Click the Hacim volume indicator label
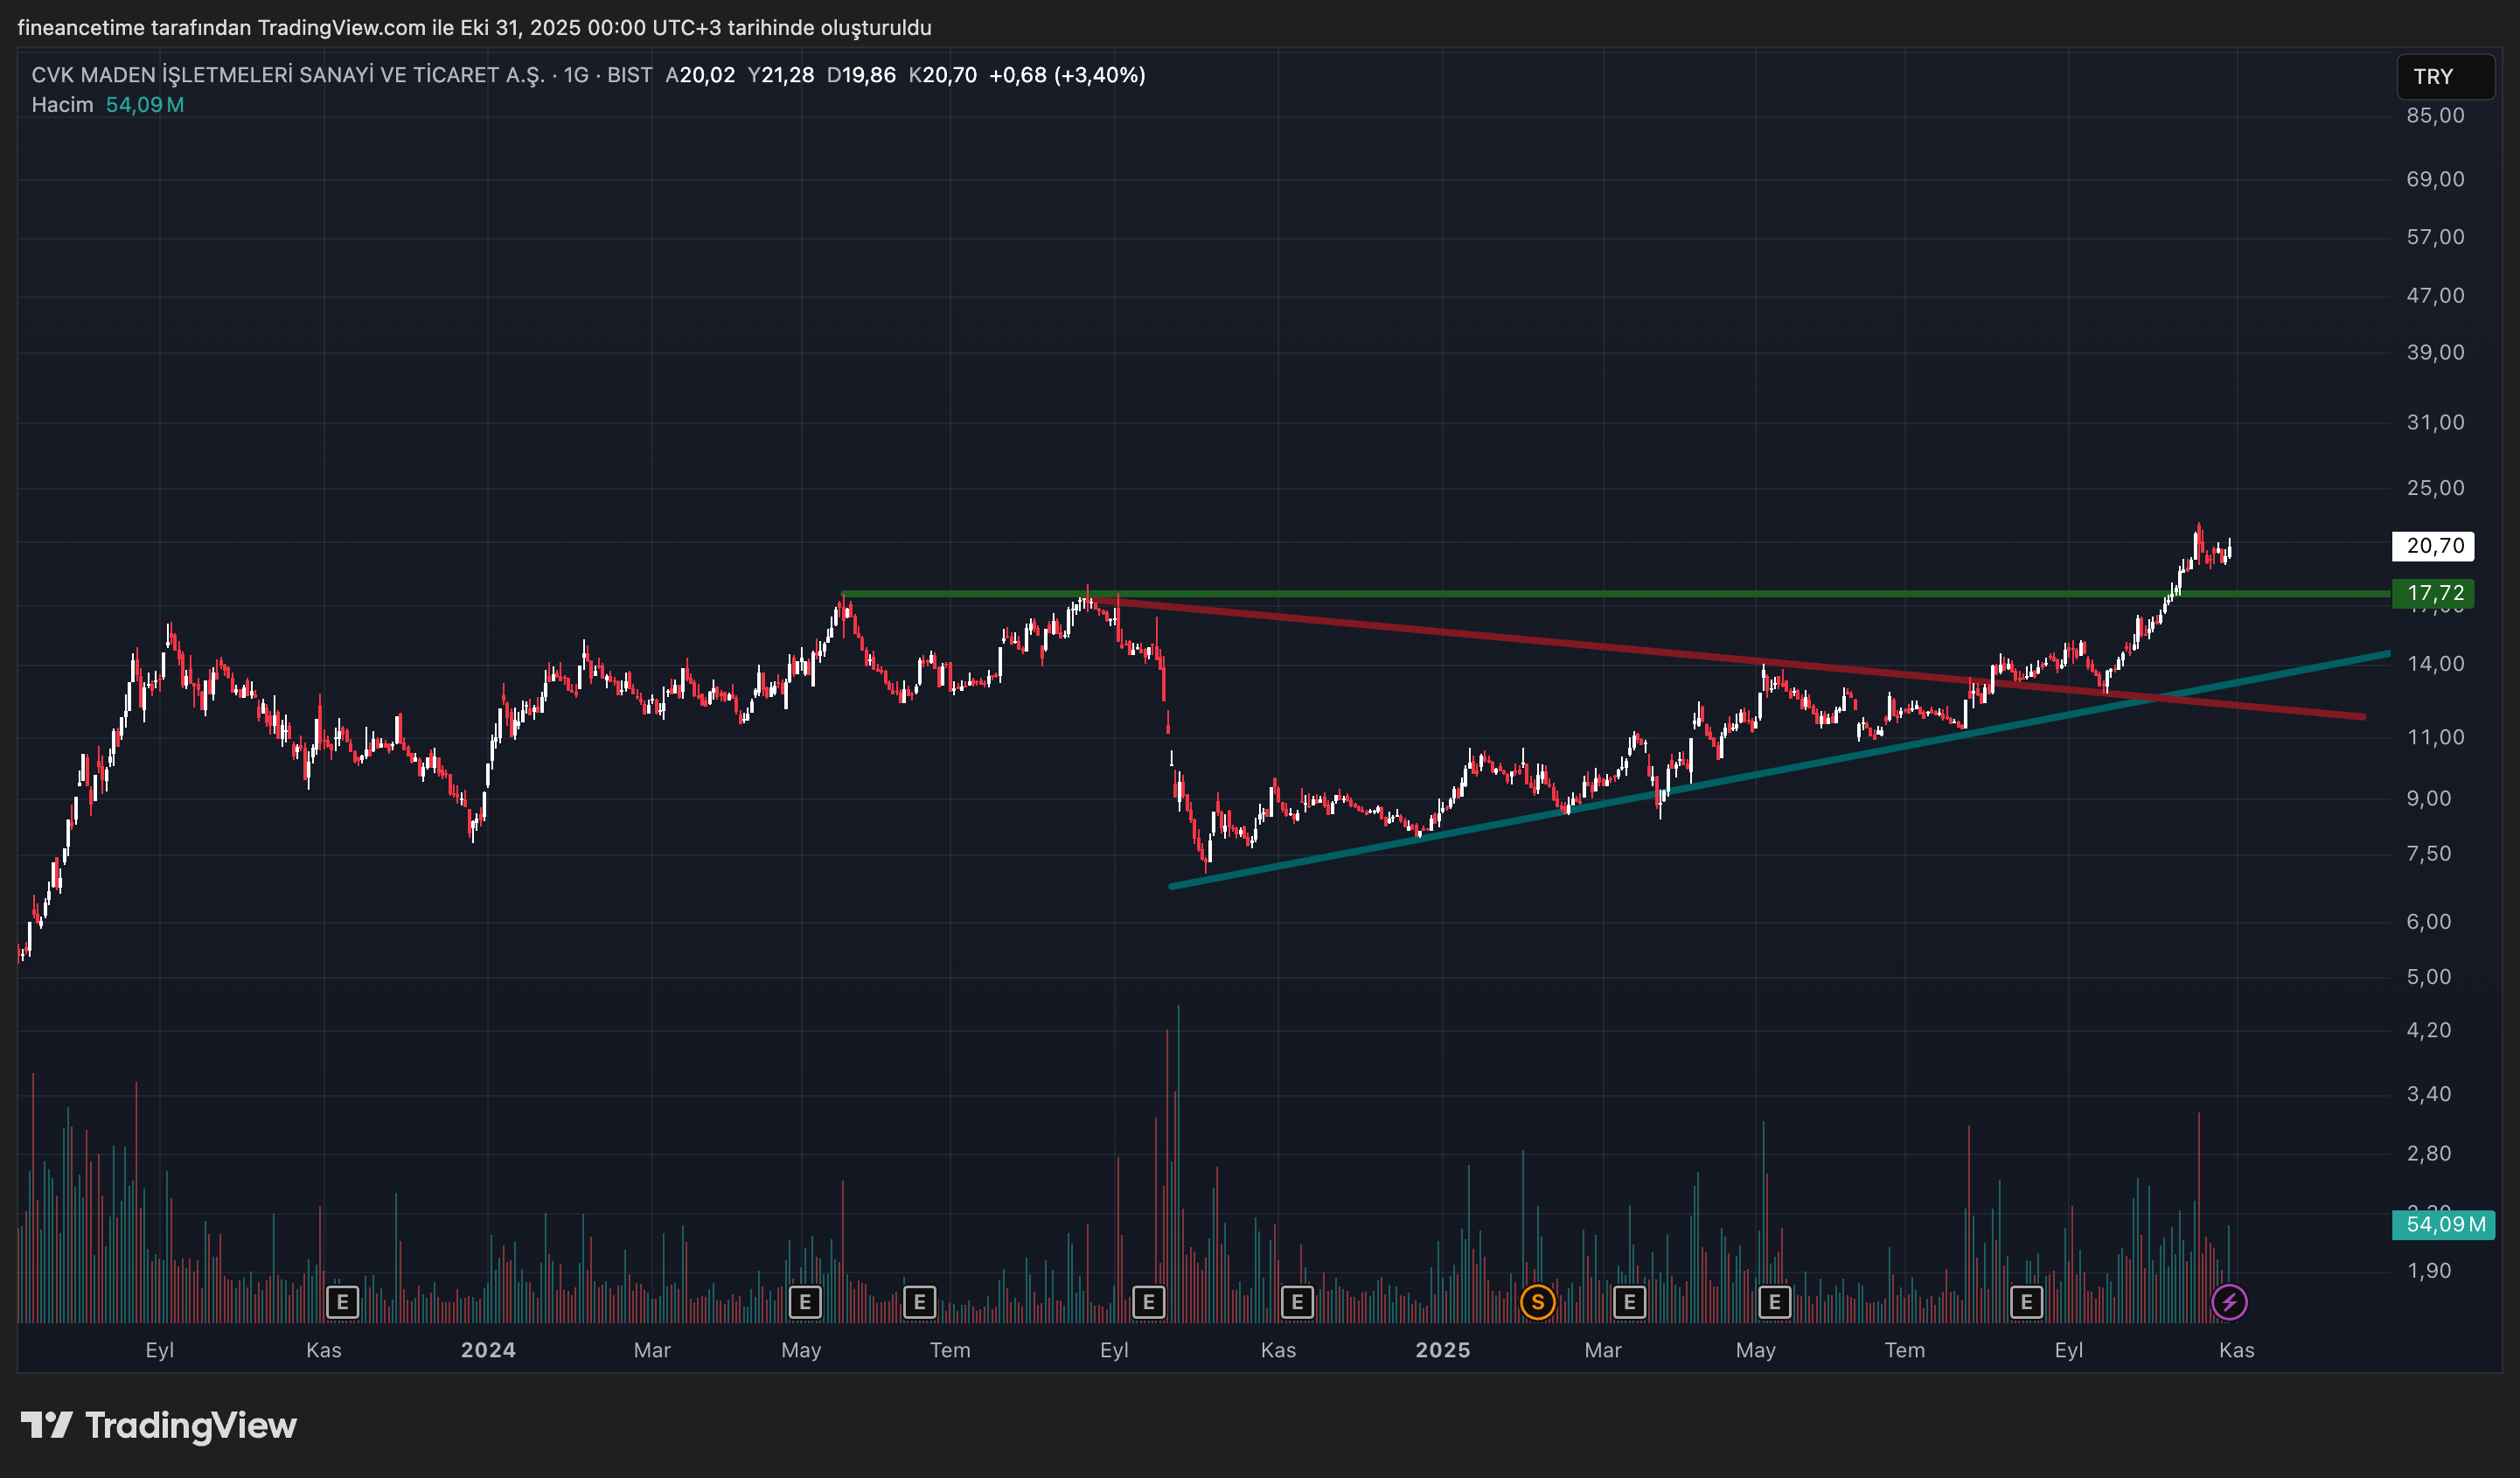2520x1478 pixels. coord(62,105)
